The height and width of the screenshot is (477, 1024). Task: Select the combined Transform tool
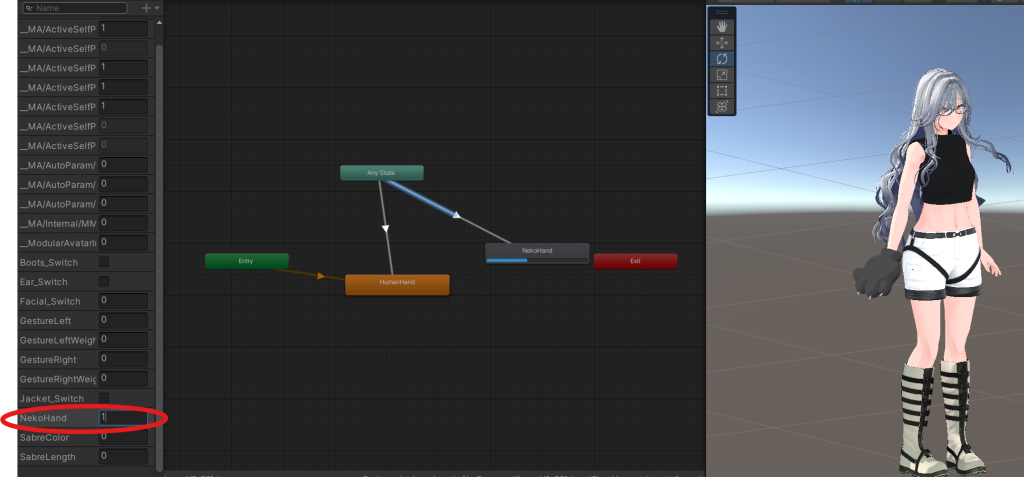722,107
